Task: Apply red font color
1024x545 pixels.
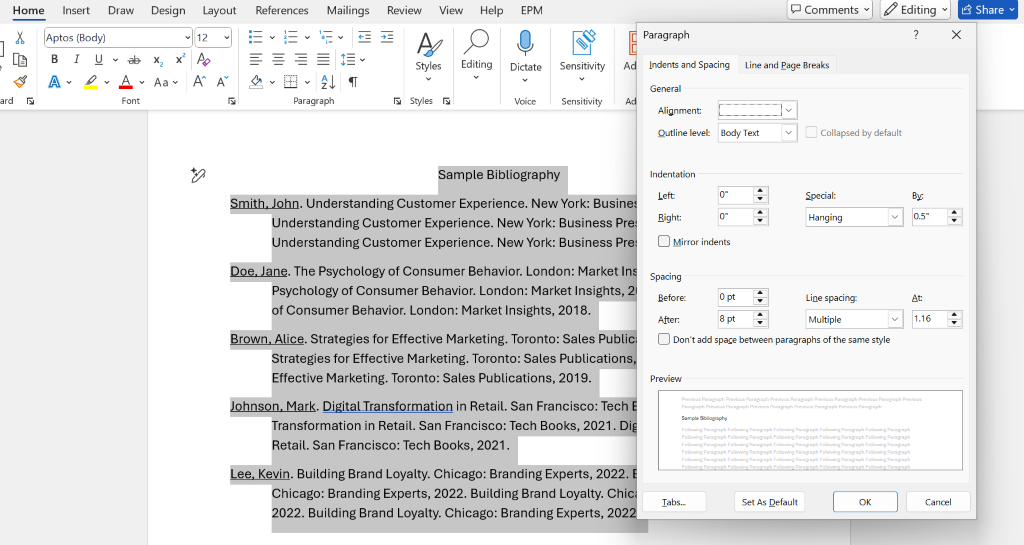Action: coord(126,82)
